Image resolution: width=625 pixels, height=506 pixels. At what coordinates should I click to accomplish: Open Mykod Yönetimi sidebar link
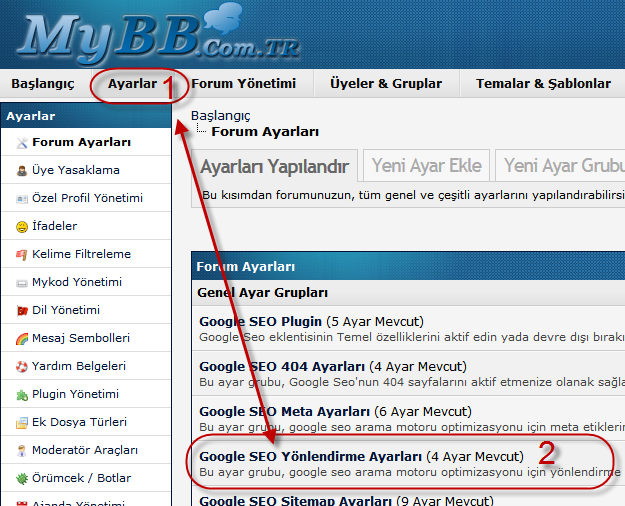(x=77, y=282)
